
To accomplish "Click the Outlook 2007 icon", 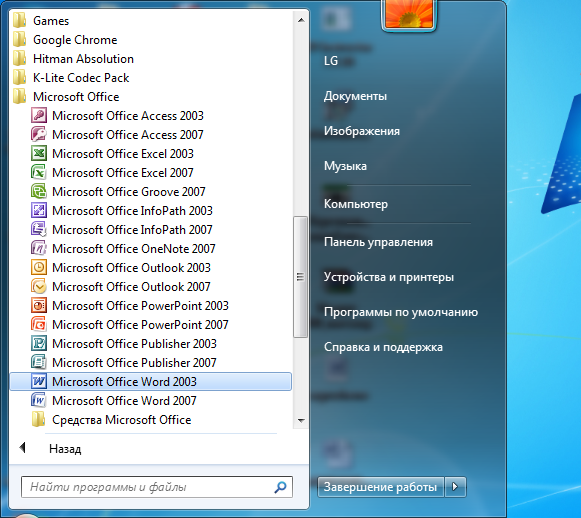I will coord(39,286).
